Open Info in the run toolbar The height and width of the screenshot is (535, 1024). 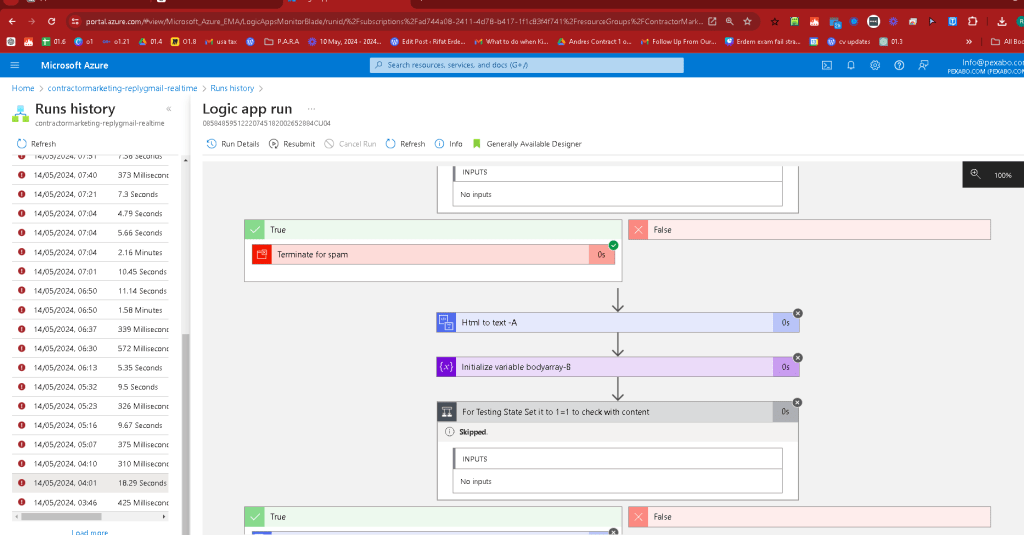point(449,144)
